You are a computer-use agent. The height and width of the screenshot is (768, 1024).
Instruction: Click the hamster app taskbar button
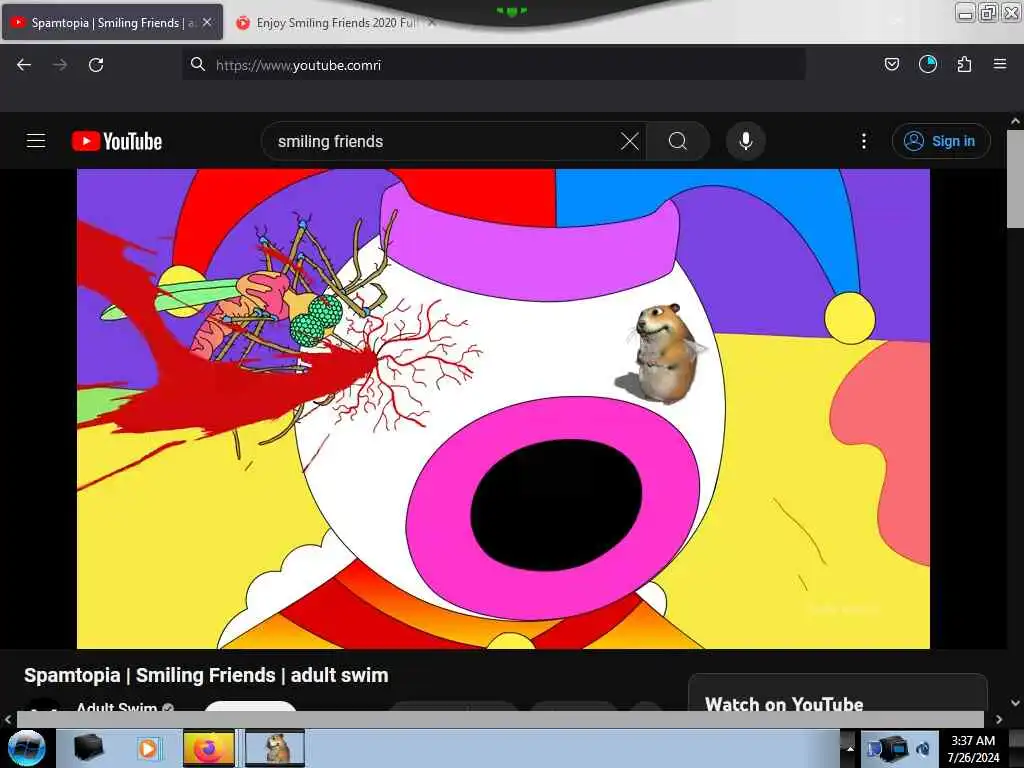coord(274,748)
